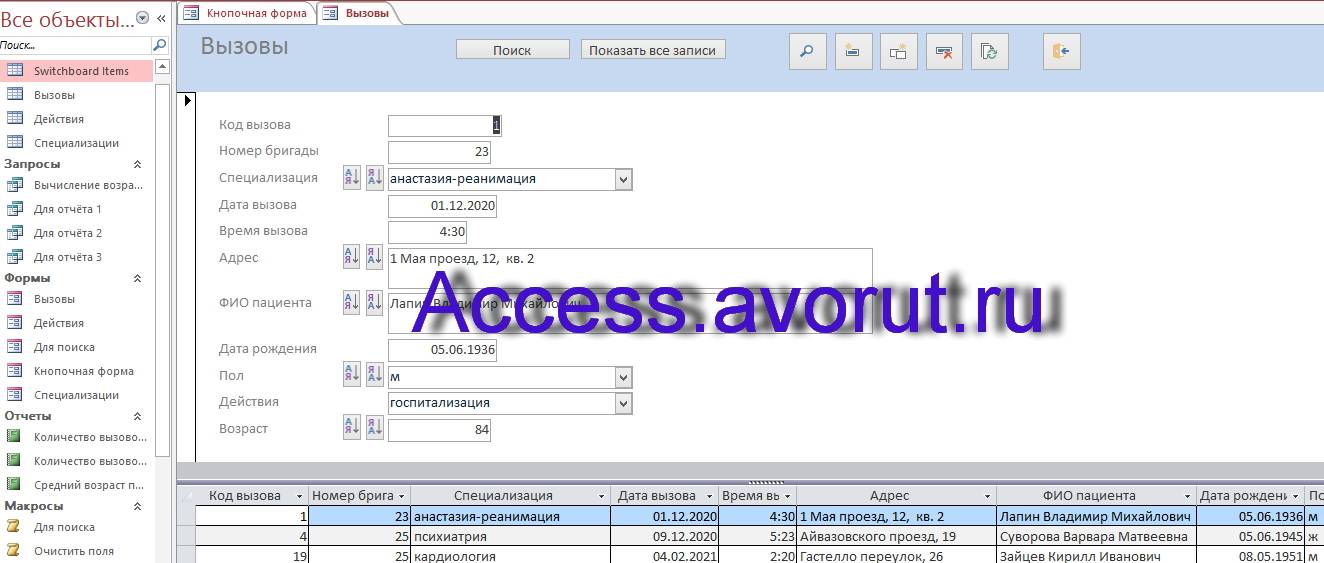Open the Специализация combo box arrow

point(624,179)
